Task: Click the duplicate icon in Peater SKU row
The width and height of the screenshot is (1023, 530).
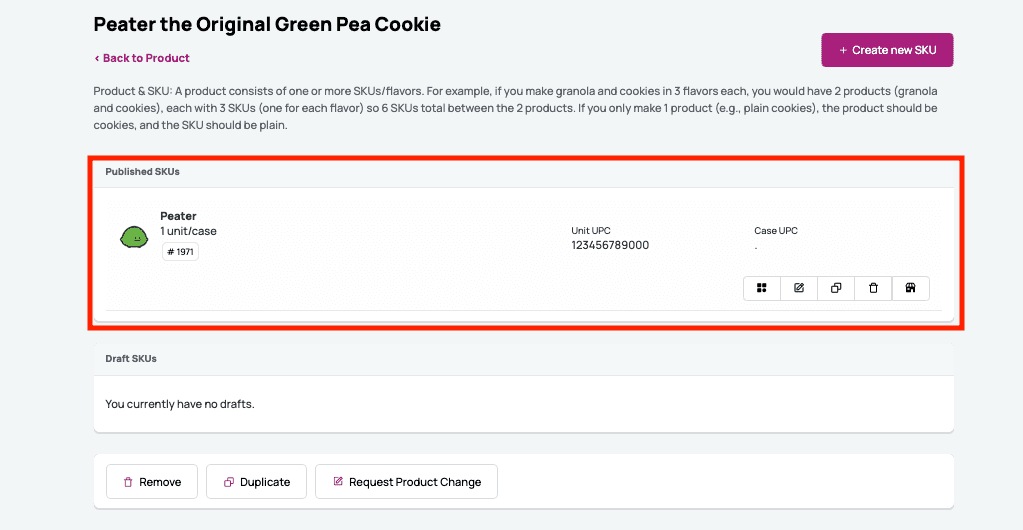Action: [x=836, y=288]
